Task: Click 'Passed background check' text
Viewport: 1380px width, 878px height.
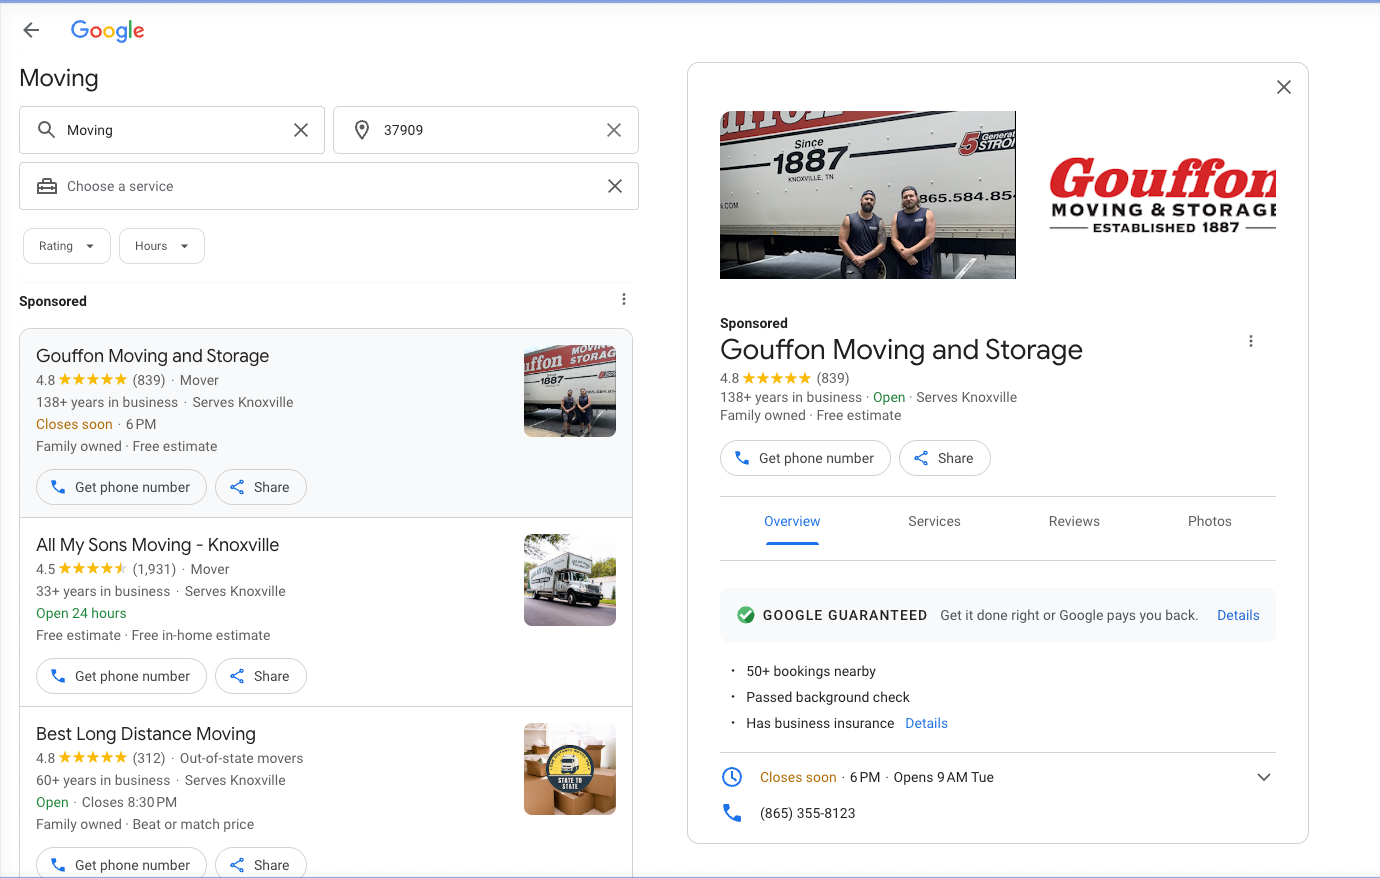Action: (828, 697)
